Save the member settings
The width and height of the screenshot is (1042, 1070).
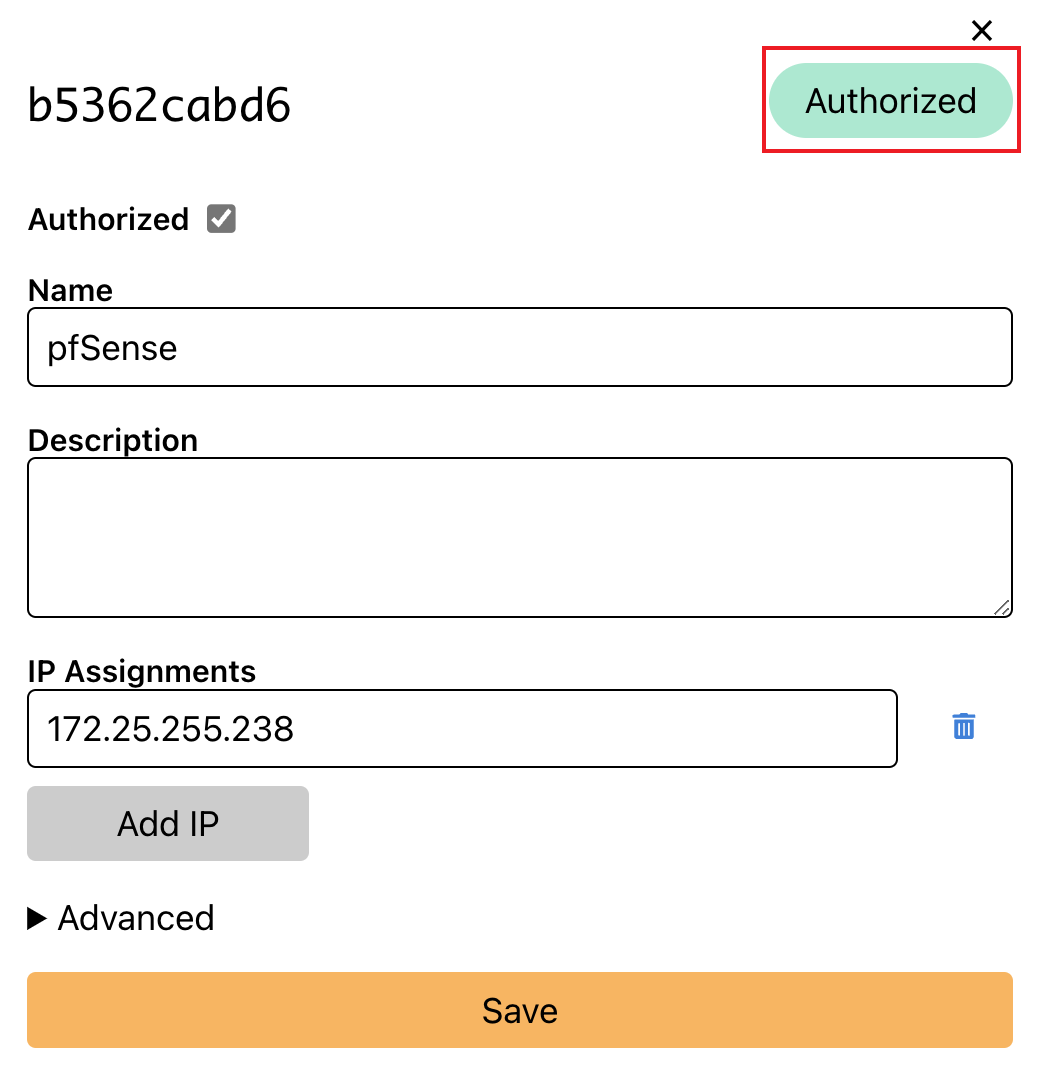pyautogui.click(x=520, y=1010)
